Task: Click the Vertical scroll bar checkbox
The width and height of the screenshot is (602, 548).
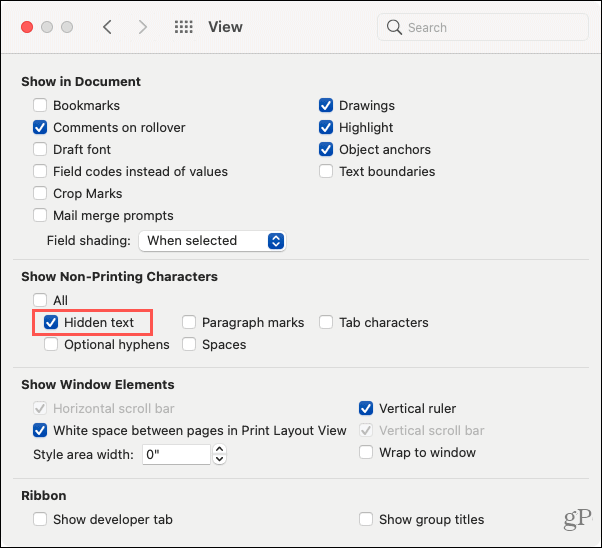Action: 366,430
